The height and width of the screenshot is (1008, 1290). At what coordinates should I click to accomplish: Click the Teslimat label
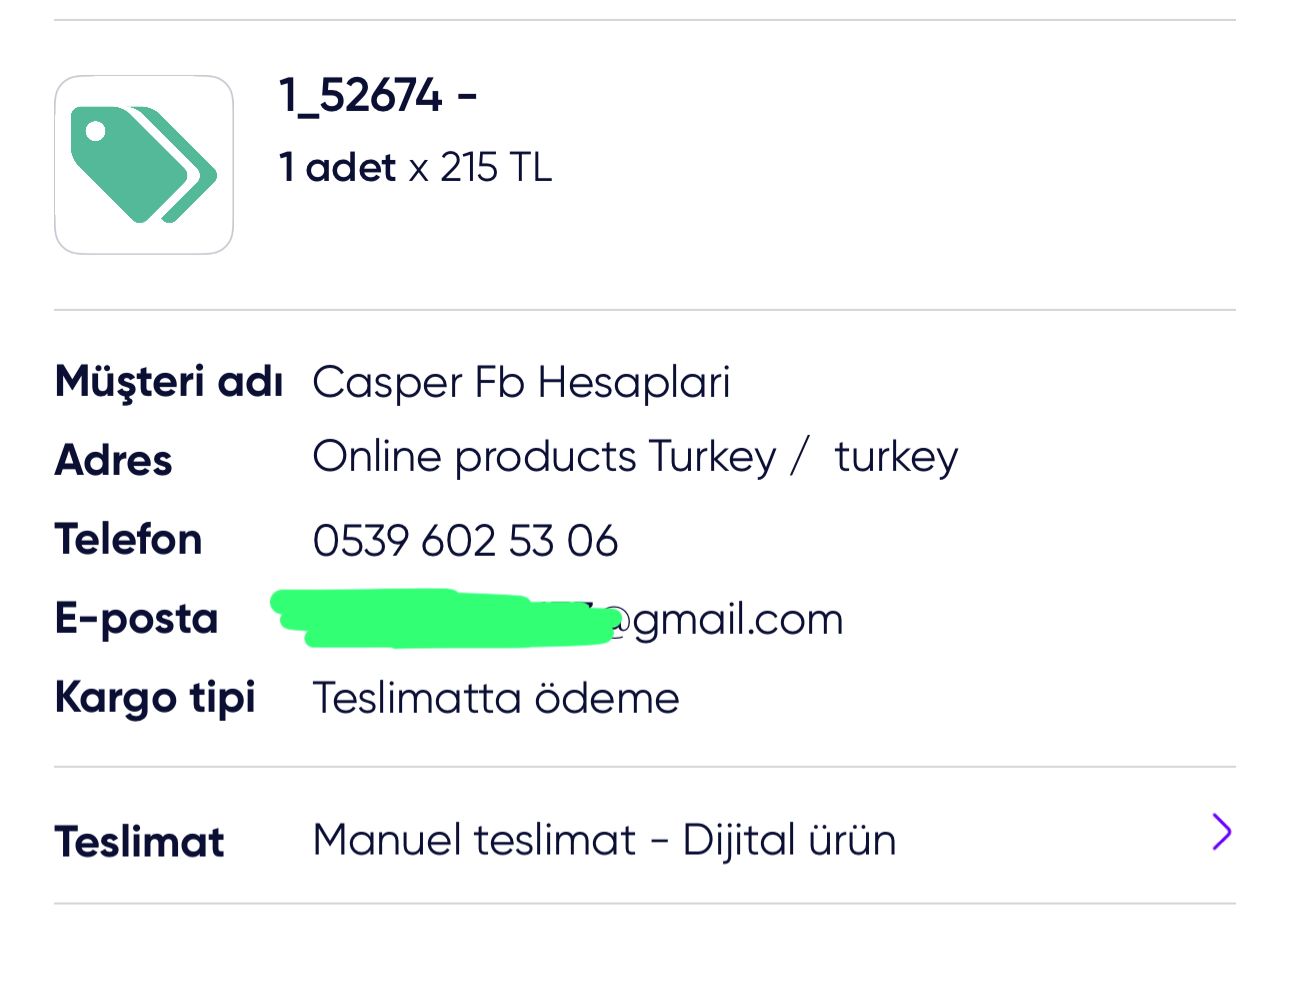point(139,841)
